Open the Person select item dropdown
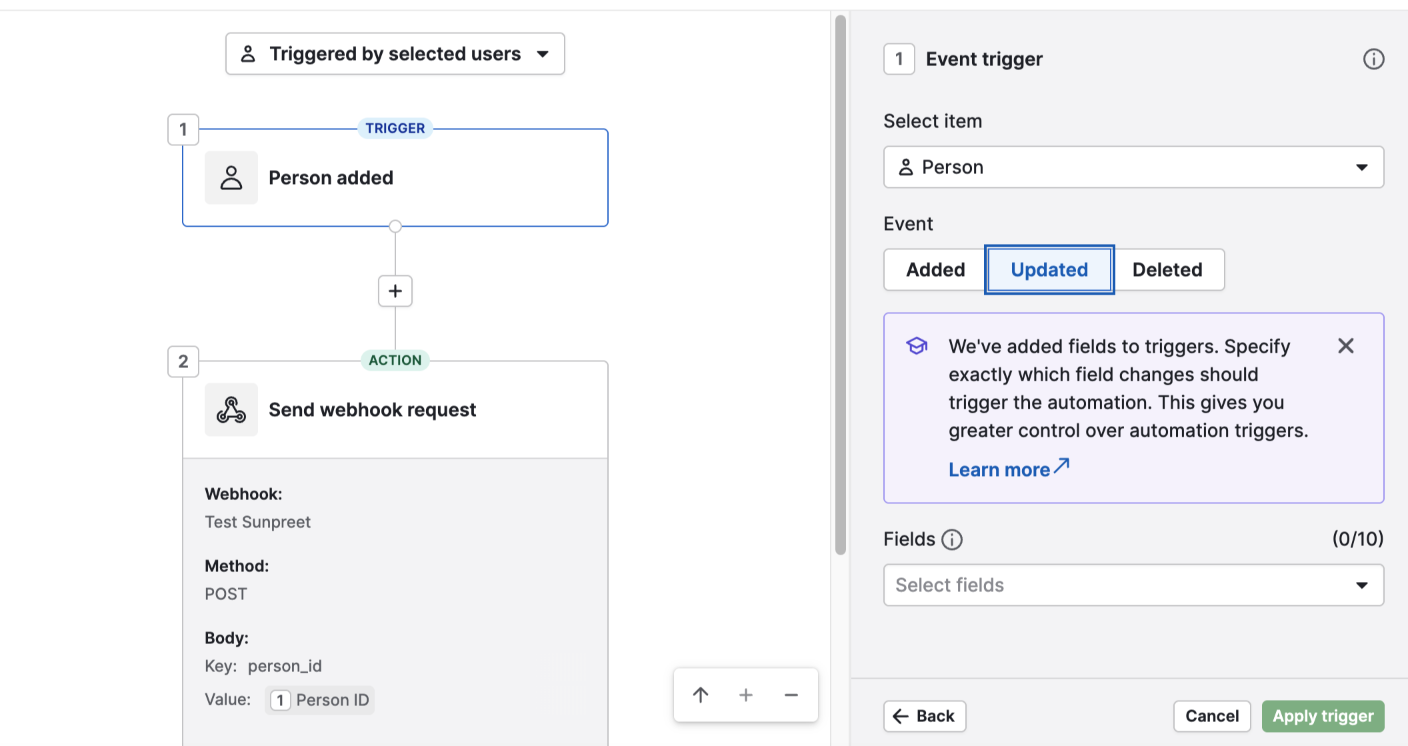This screenshot has width=1408, height=746. coord(1134,167)
